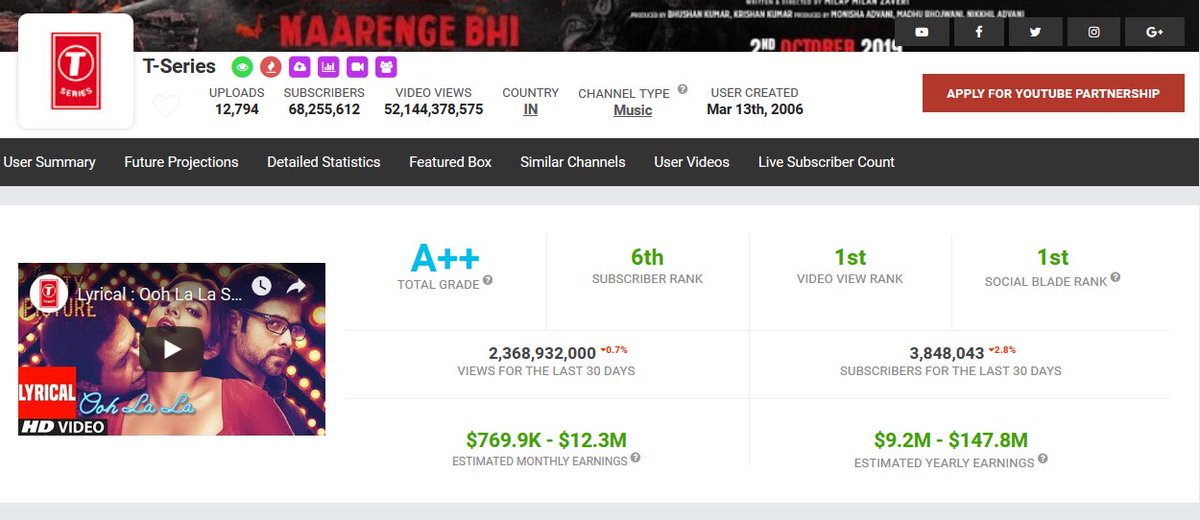Click the user created date Mar 13th, 2006

point(755,109)
